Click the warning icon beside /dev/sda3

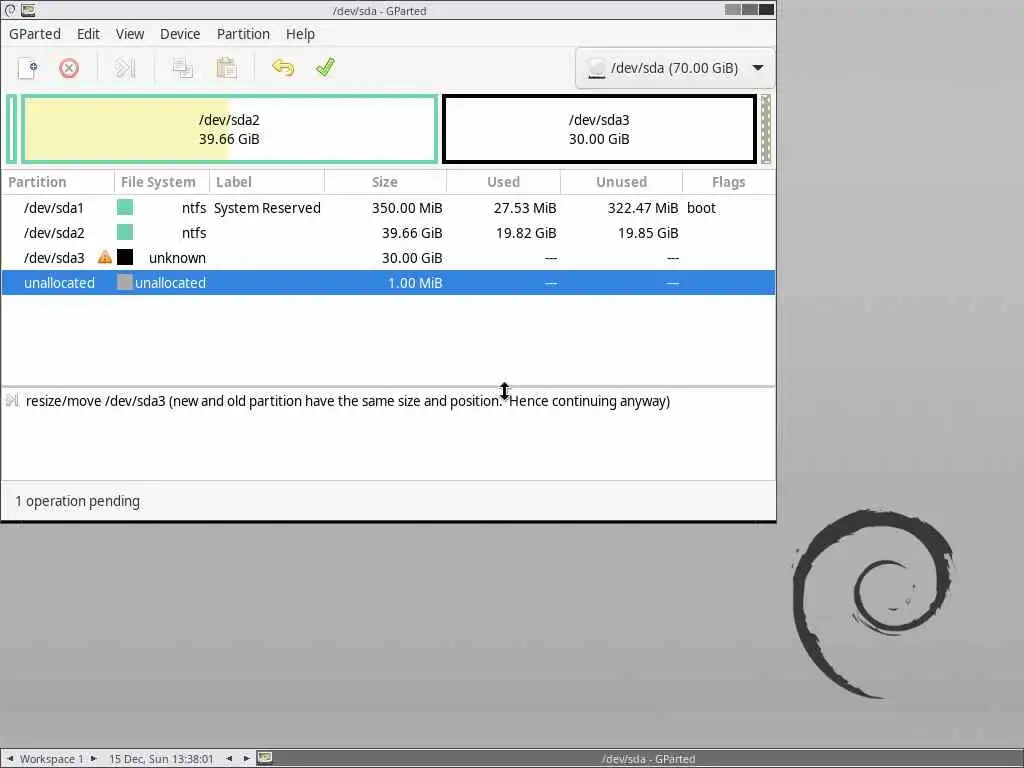[x=104, y=257]
